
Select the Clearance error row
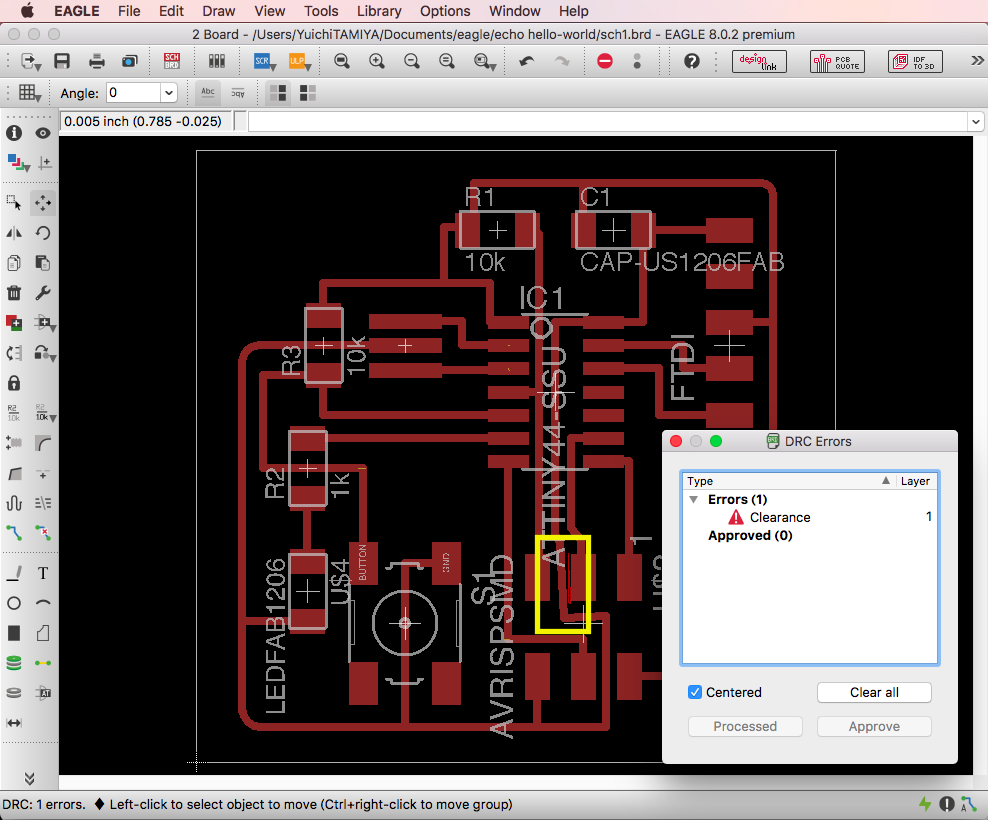point(810,517)
